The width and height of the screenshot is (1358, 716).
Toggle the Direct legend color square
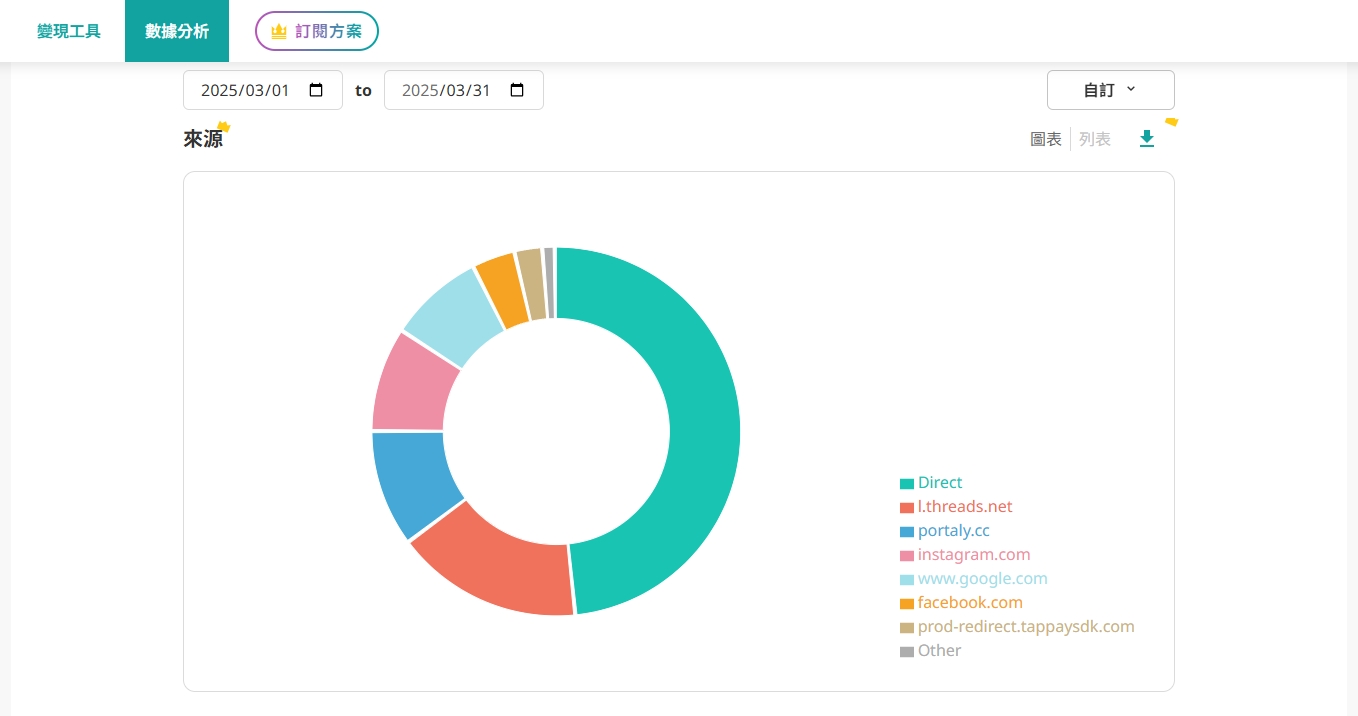point(907,483)
